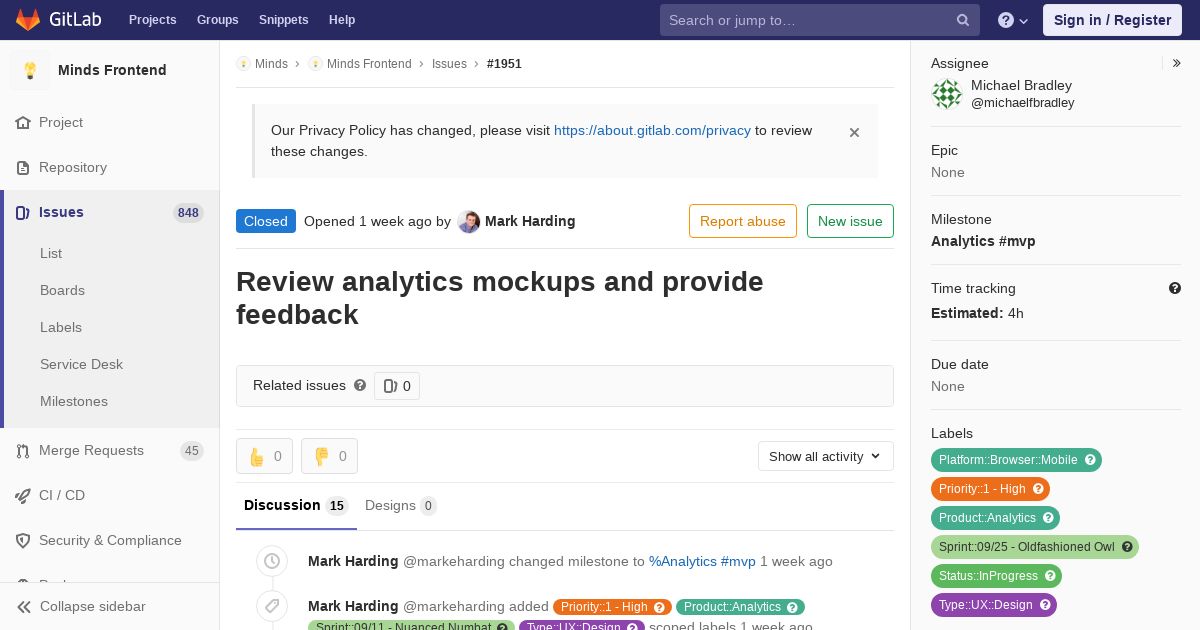Click the label icon on the labels-added note
This screenshot has width=1200, height=630.
point(272,606)
